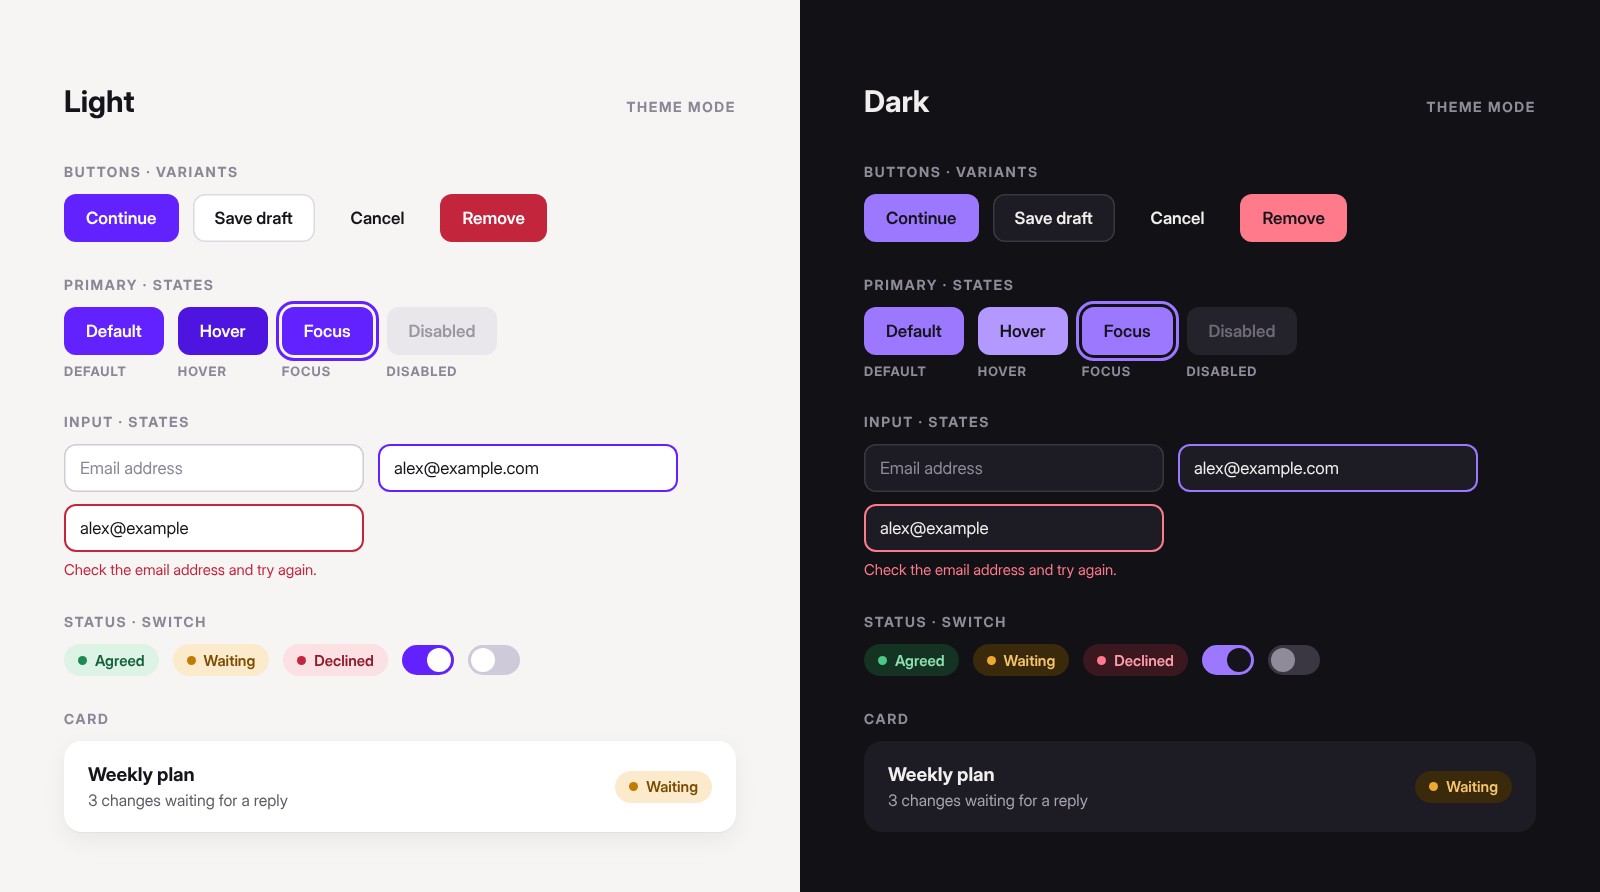Click the Continue button in Light panel
Screen dimensions: 1600x892
pos(121,218)
